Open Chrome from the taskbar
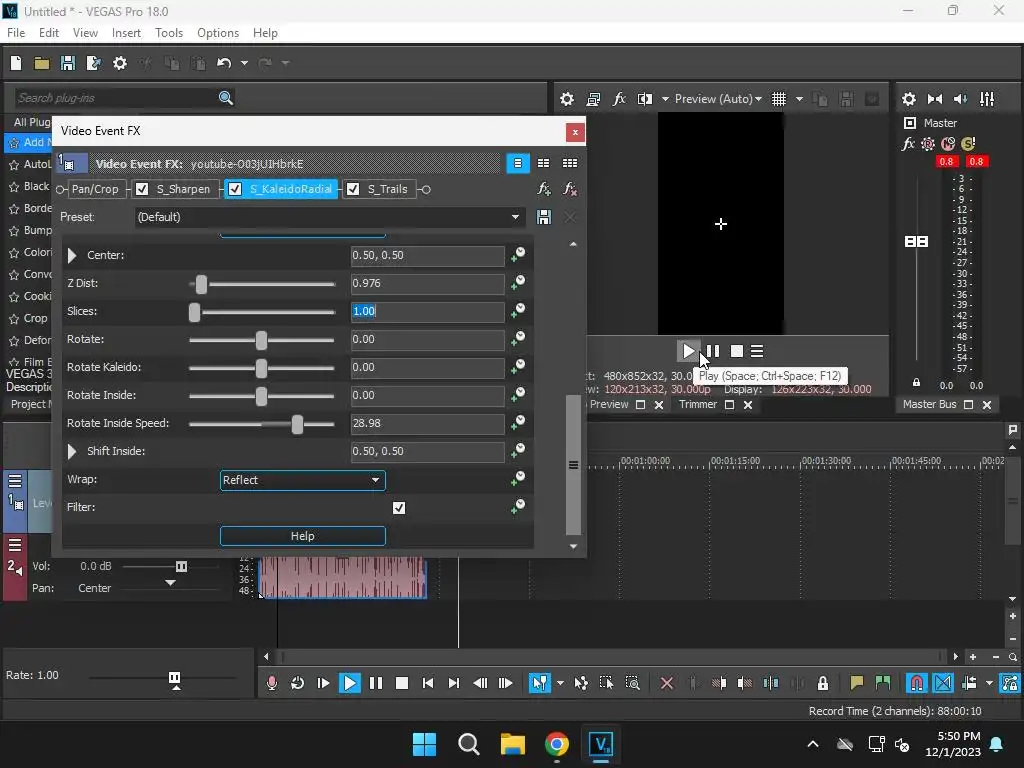This screenshot has height=768, width=1024. coord(556,744)
